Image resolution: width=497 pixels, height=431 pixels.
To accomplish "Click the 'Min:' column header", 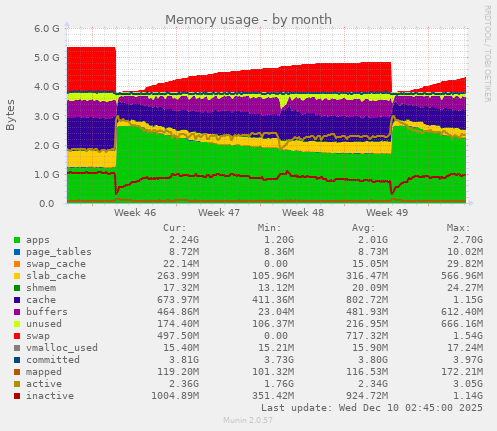I will (x=270, y=228).
